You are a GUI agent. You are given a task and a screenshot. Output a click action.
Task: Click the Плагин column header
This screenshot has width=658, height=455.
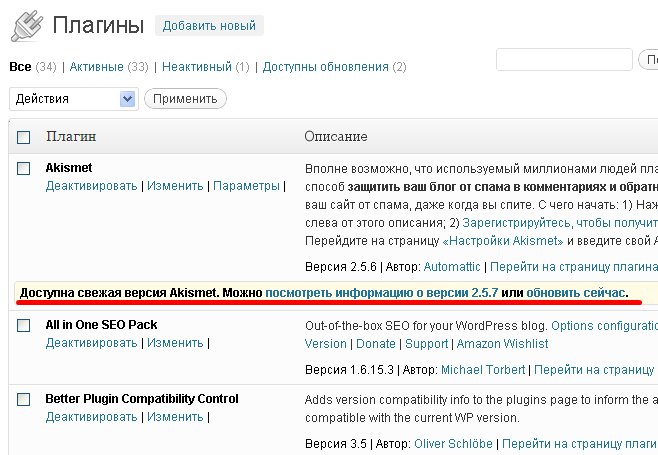tap(71, 136)
